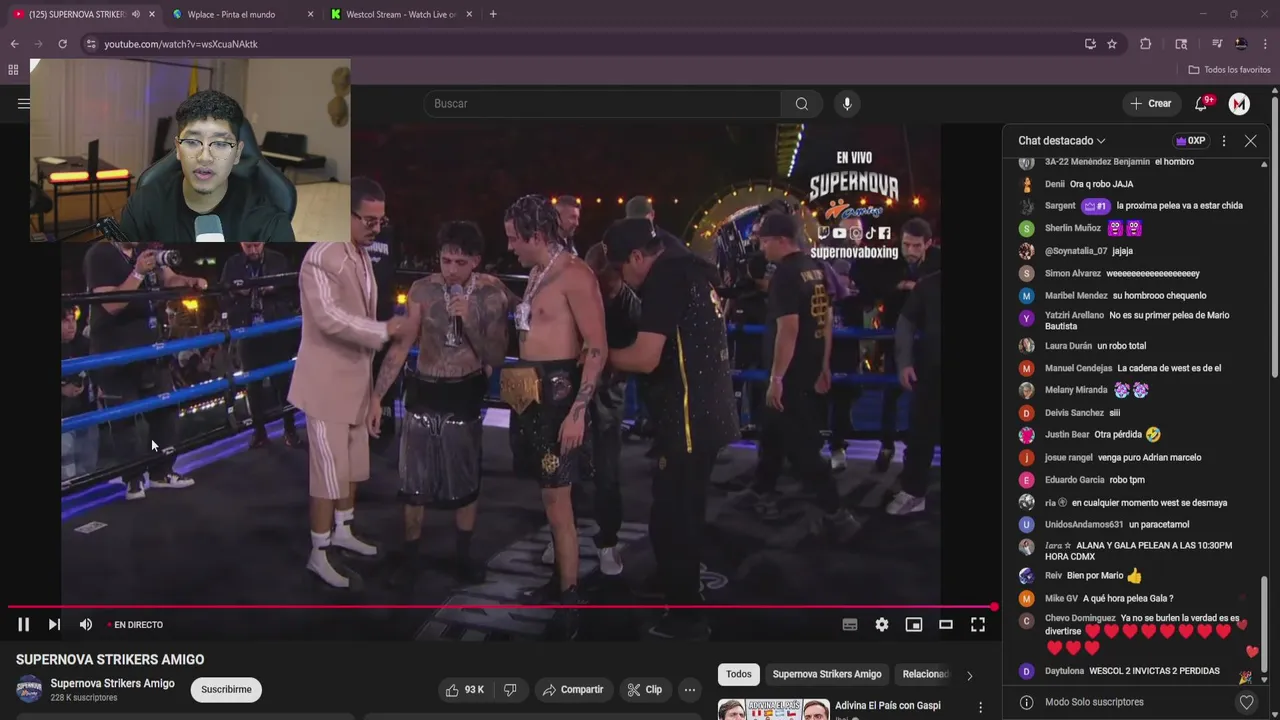Open the 0XP channel points badge

point(1190,141)
